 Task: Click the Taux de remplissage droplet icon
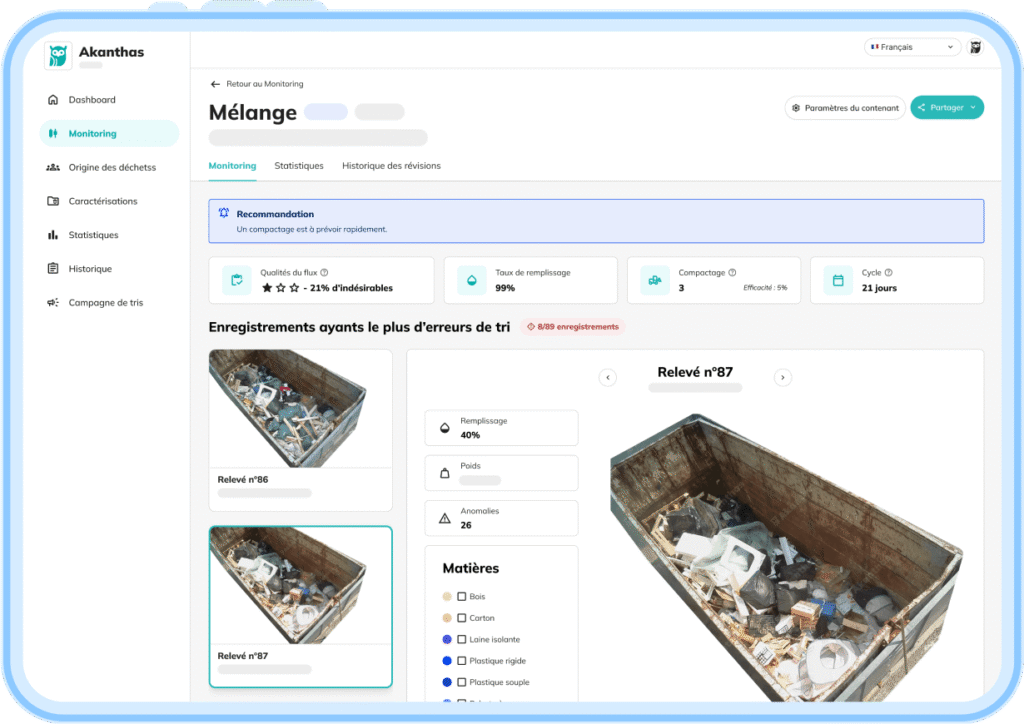coord(472,280)
